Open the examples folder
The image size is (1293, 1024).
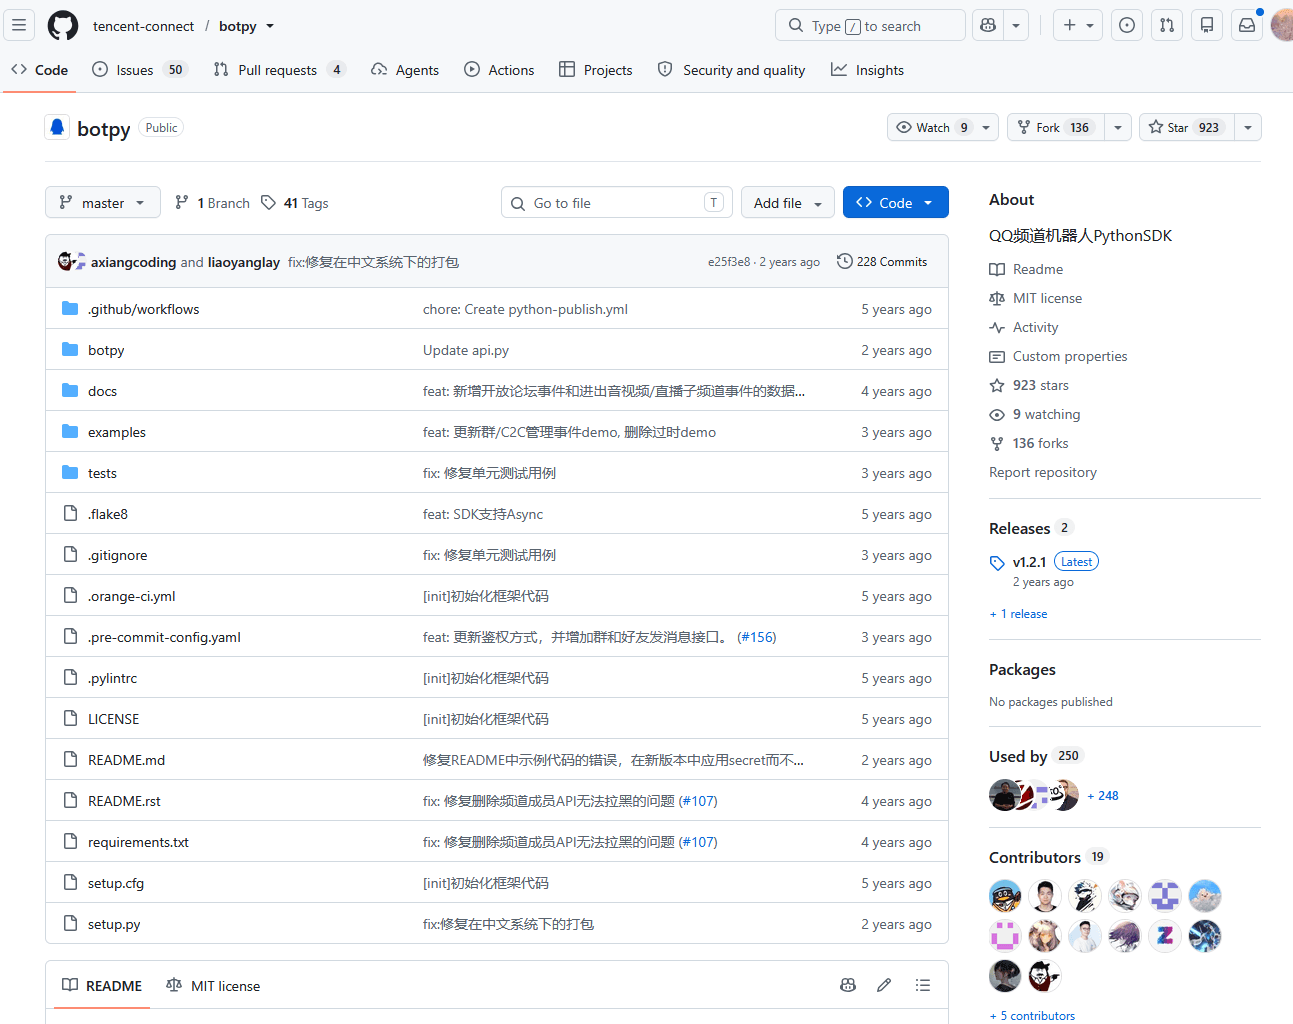tap(117, 432)
